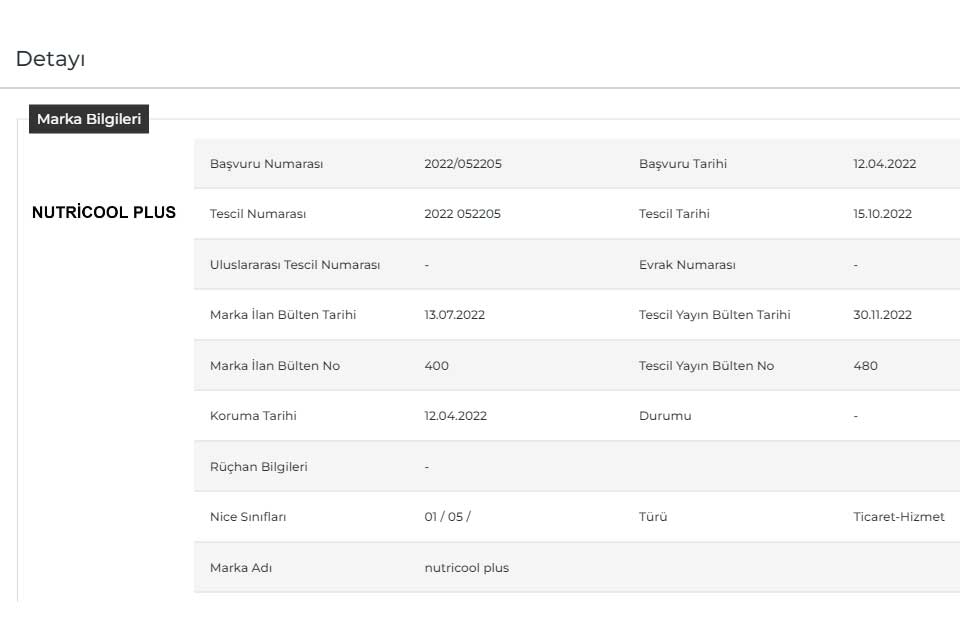Screen dimensions: 960x640
Task: Click the NUTRİCOOL PLUS trademark logo text
Action: pyautogui.click(x=104, y=213)
